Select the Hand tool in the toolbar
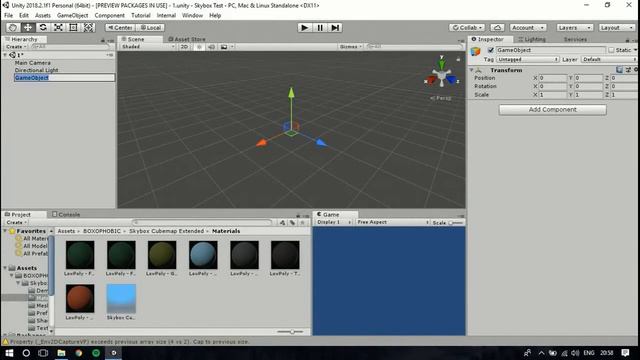Image resolution: width=640 pixels, height=360 pixels. [12, 27]
